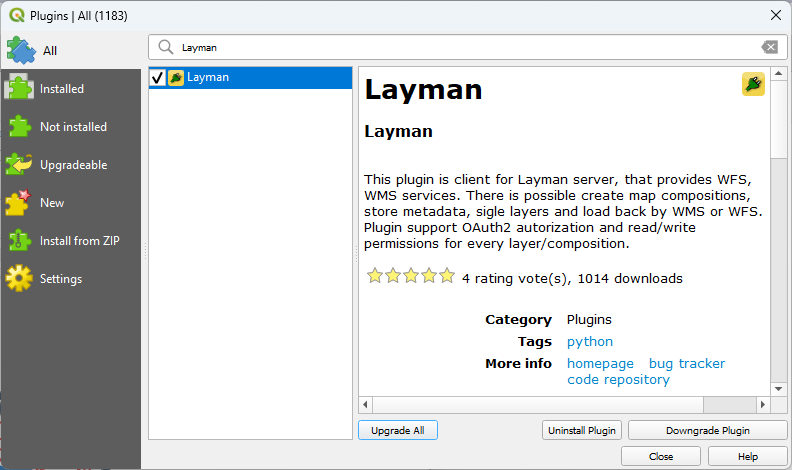Click the Upgrade All button
The height and width of the screenshot is (470, 792).
click(398, 431)
